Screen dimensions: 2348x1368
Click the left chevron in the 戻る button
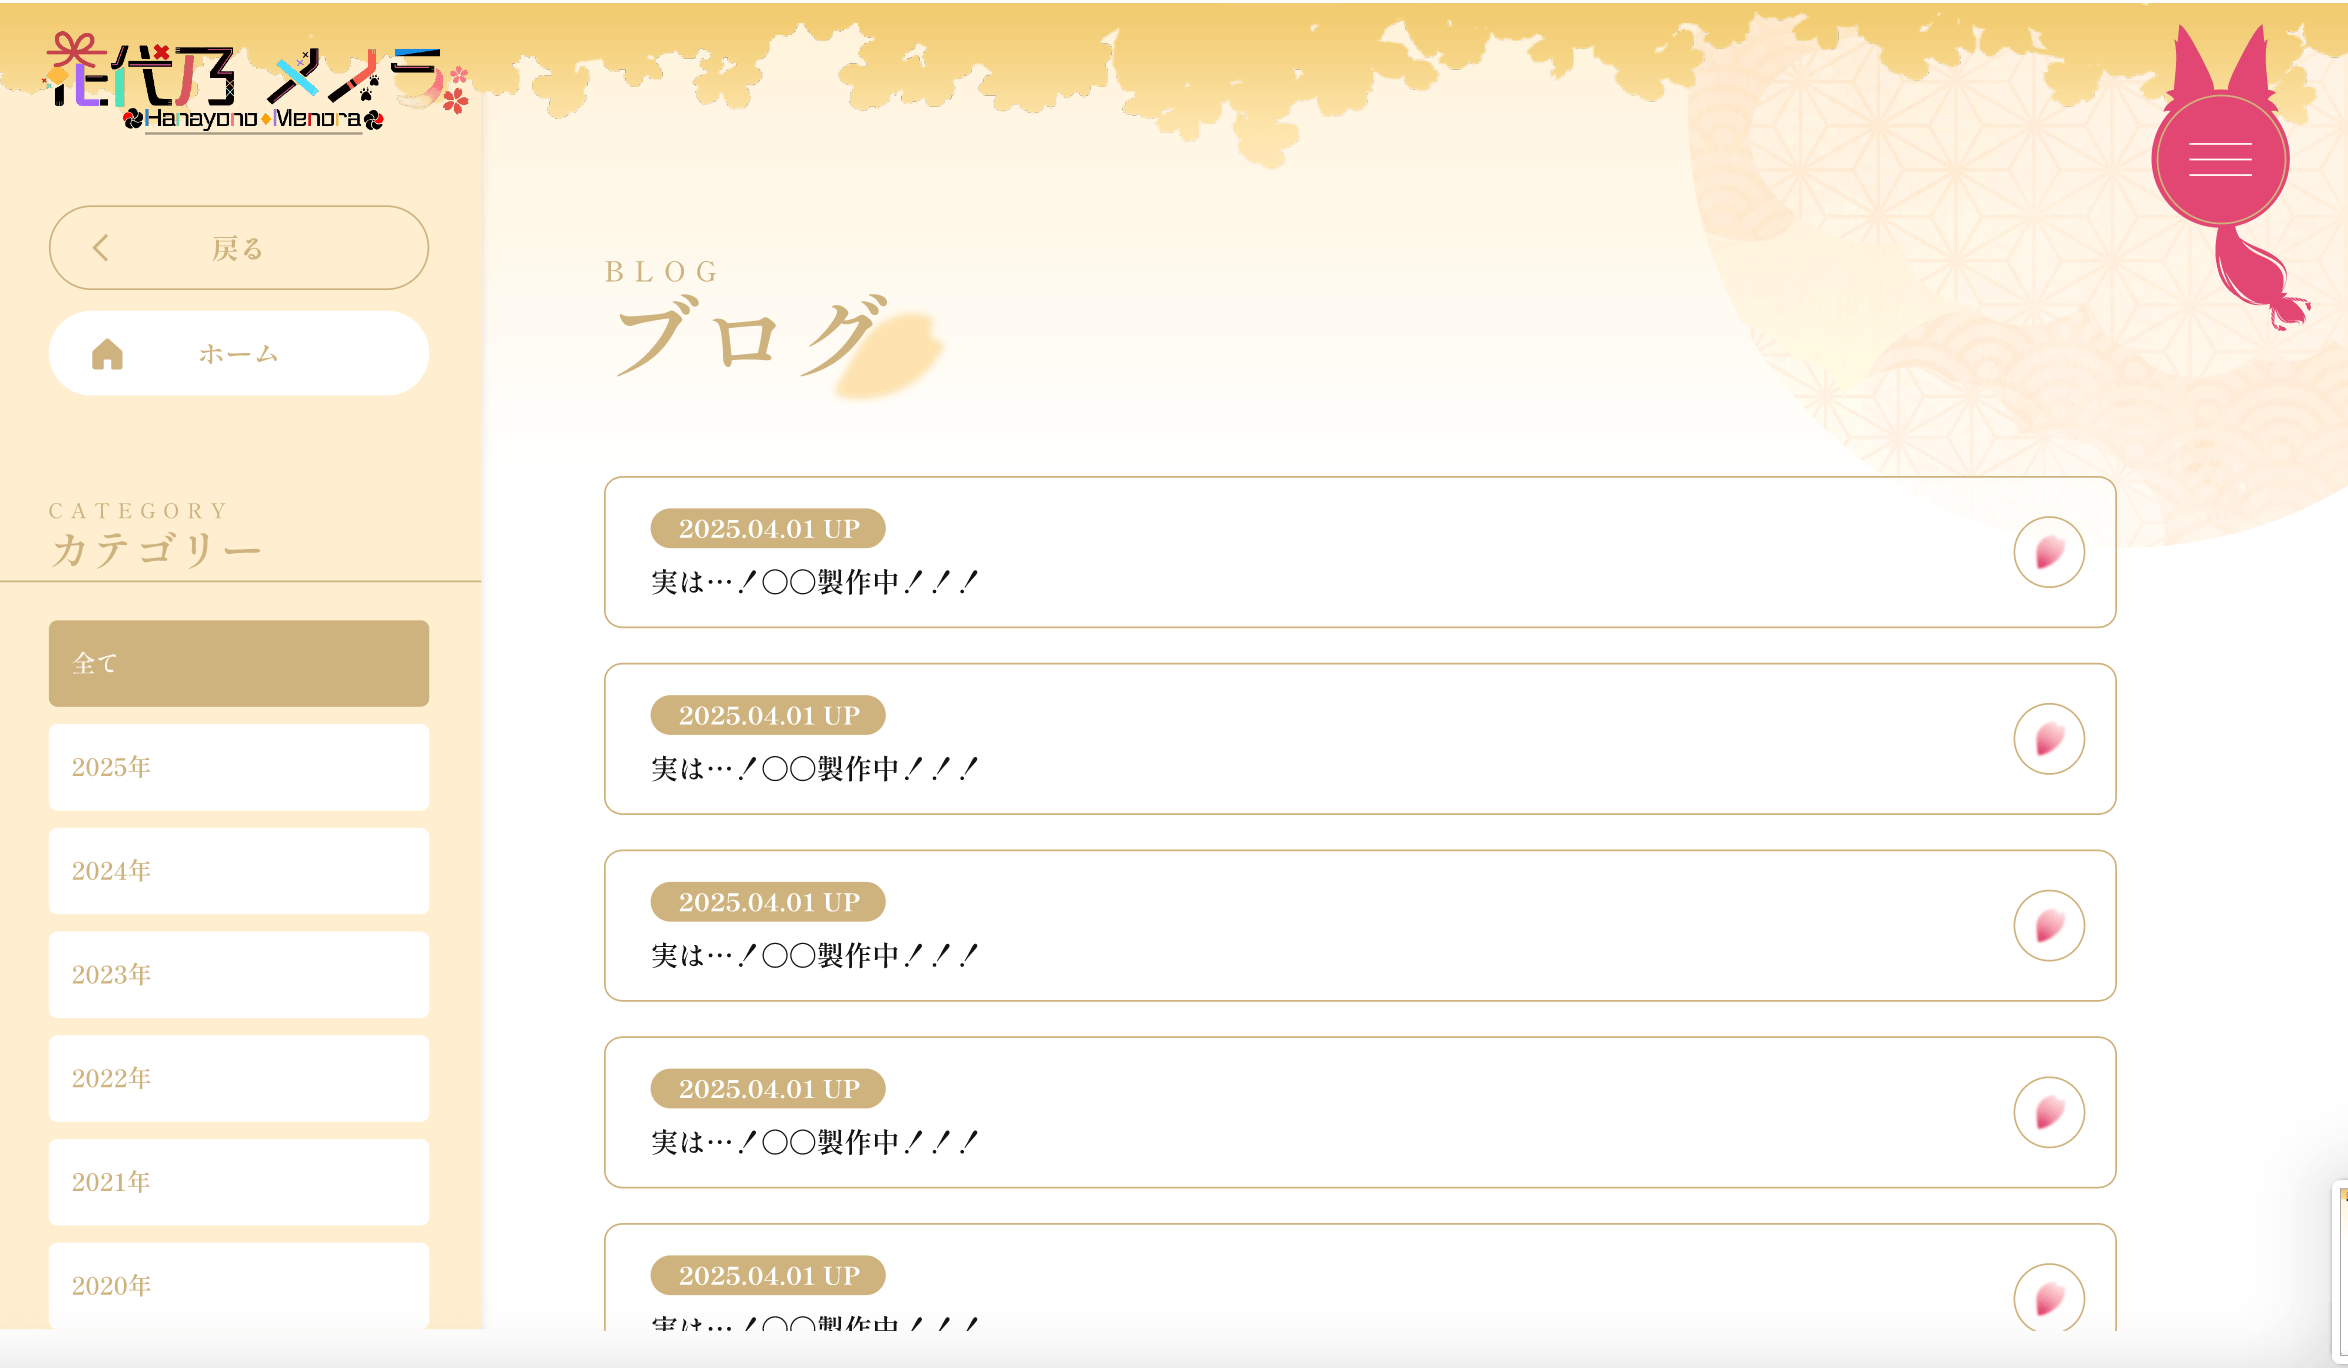[x=102, y=248]
